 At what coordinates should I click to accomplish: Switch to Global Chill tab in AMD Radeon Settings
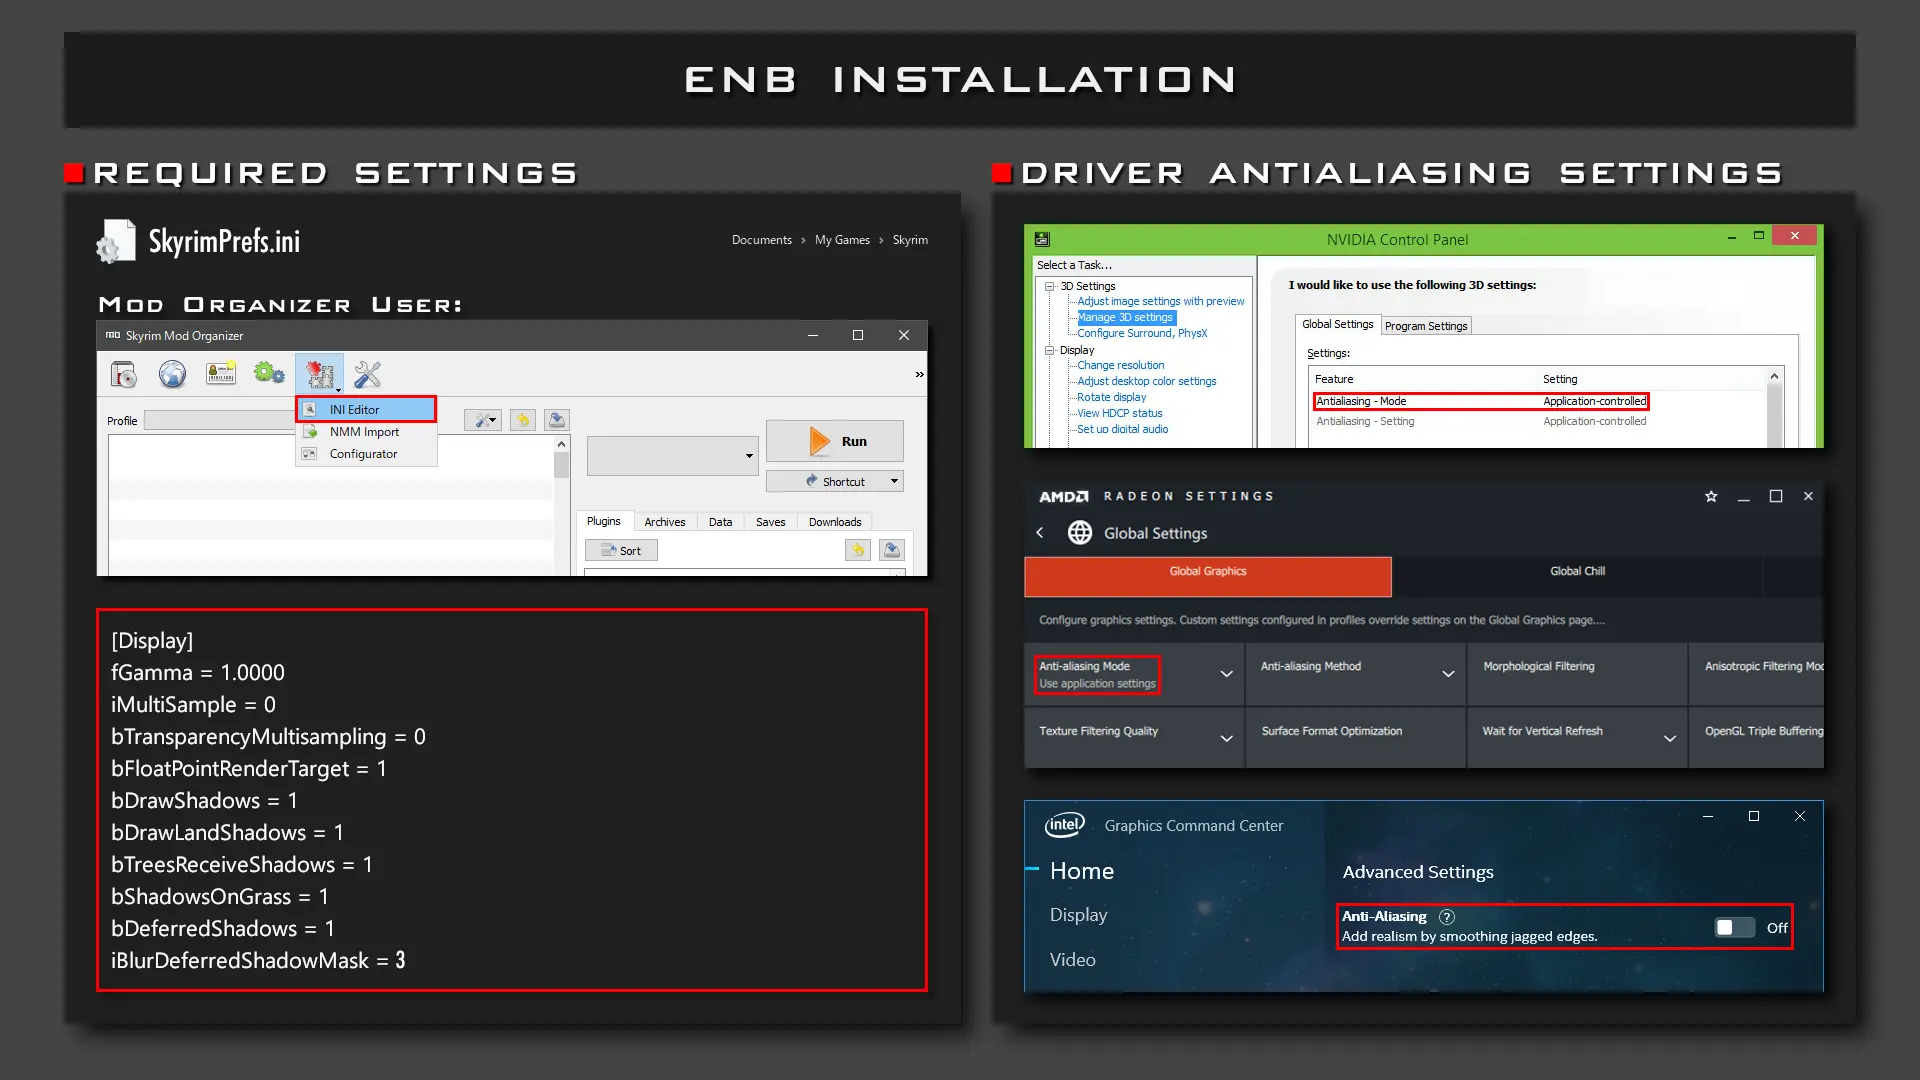click(x=1577, y=571)
